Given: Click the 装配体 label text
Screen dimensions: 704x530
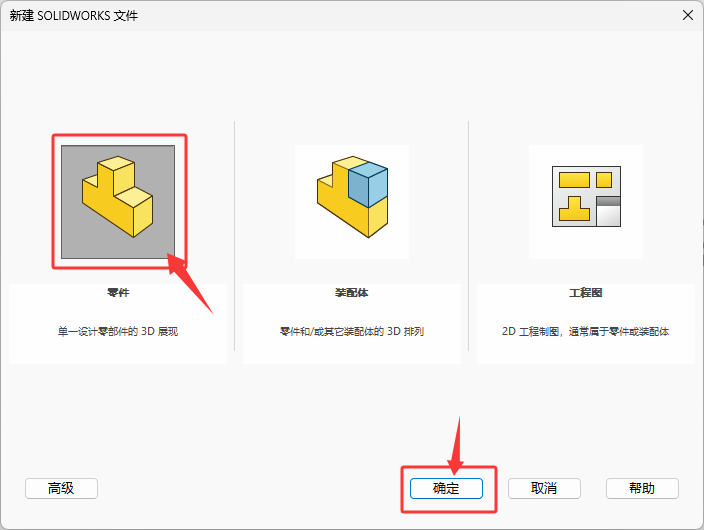Looking at the screenshot, I should [x=352, y=293].
